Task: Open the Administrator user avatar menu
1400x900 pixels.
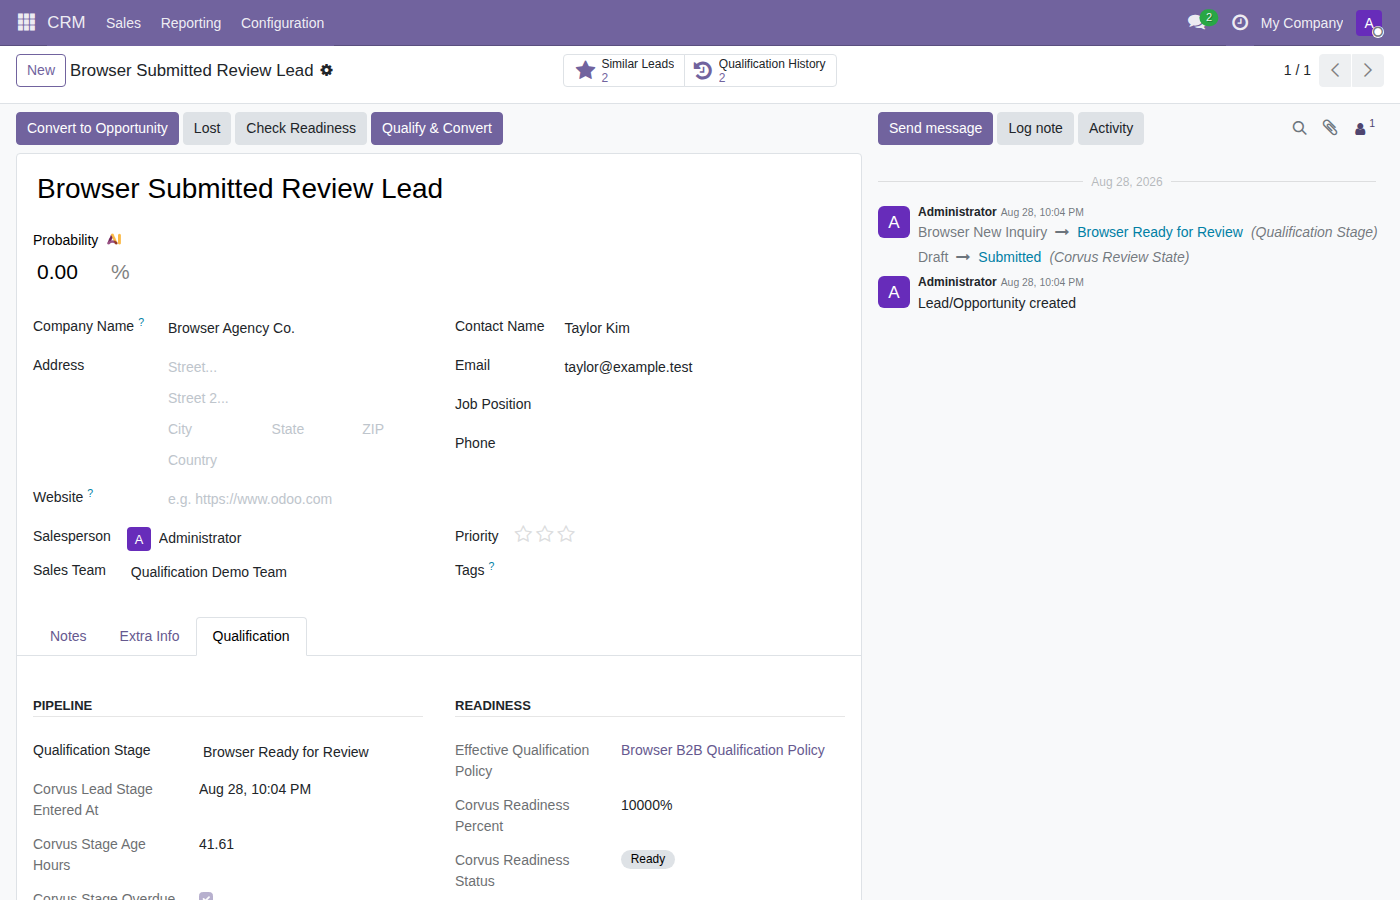Action: tap(1369, 23)
